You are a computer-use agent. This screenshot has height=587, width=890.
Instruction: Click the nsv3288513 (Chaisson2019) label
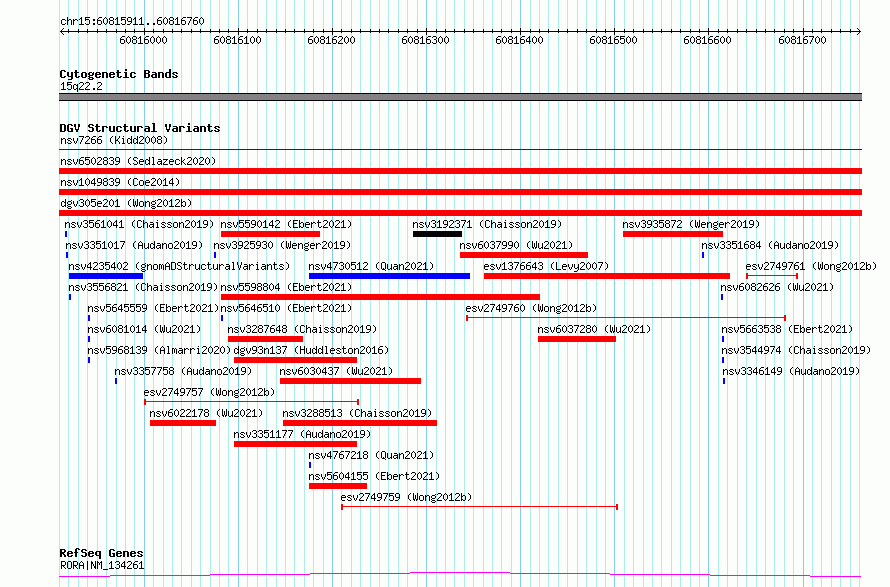pyautogui.click(x=357, y=413)
